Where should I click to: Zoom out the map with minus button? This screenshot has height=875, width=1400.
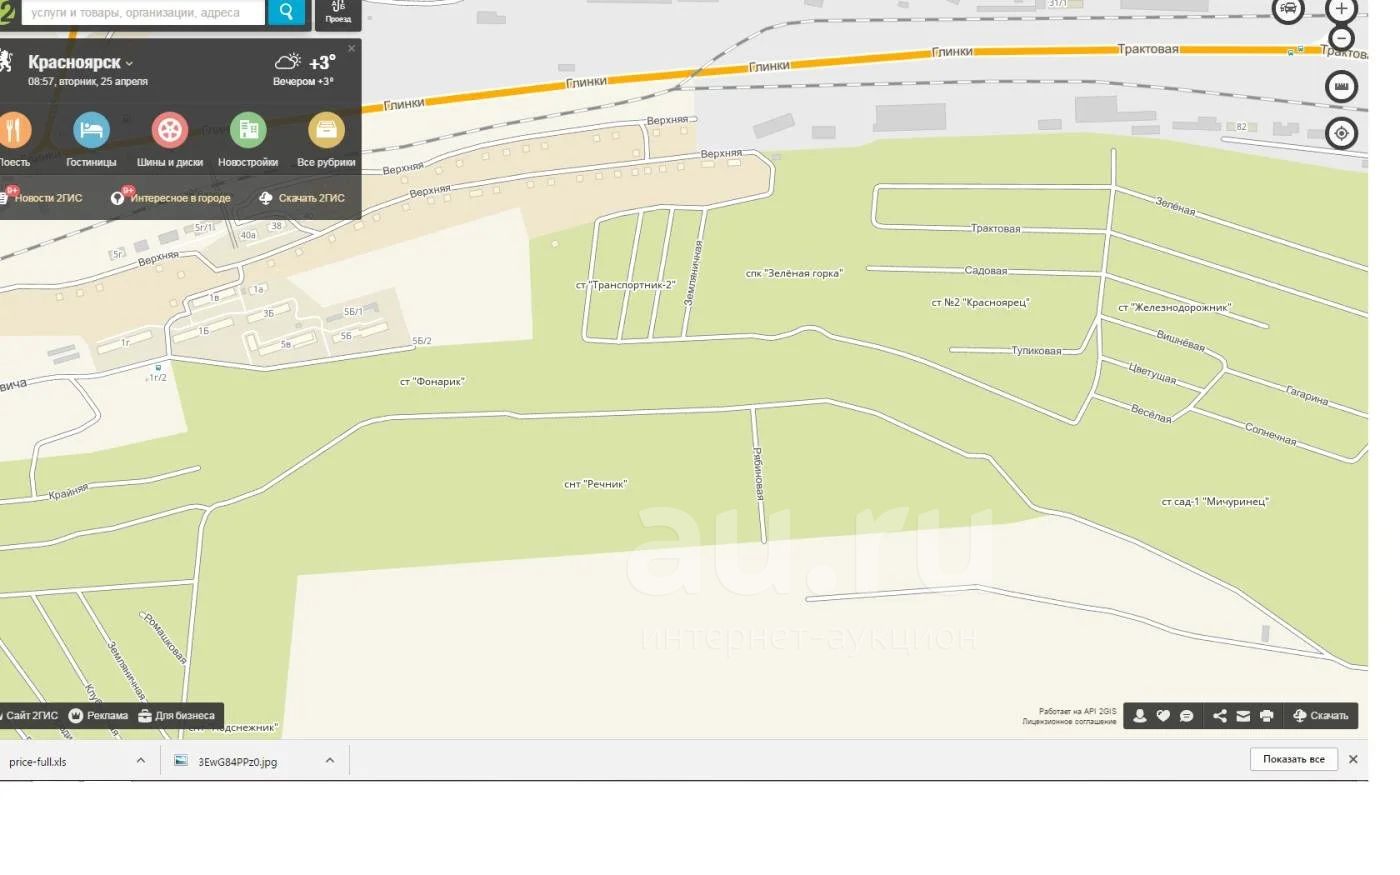(x=1342, y=39)
